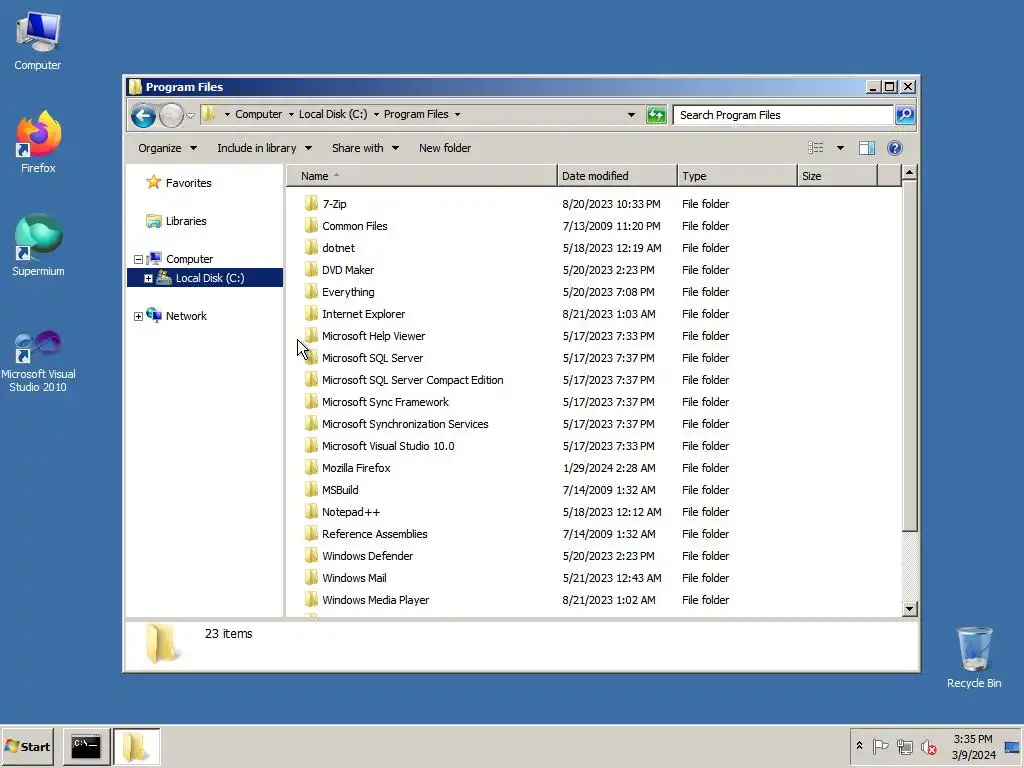Select the Notepad++ folder icon

[311, 512]
